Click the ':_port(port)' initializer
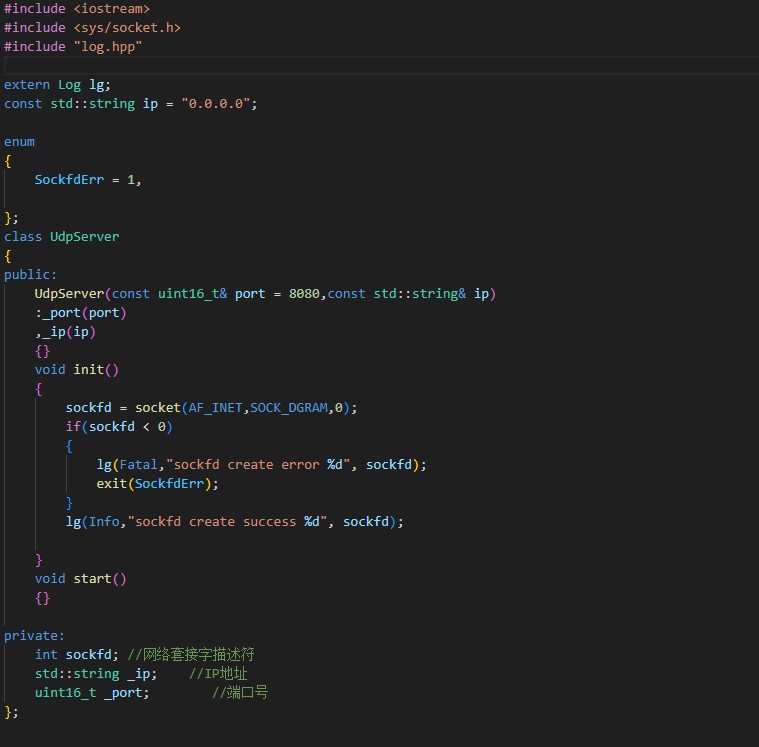The image size is (759, 747). [80, 313]
